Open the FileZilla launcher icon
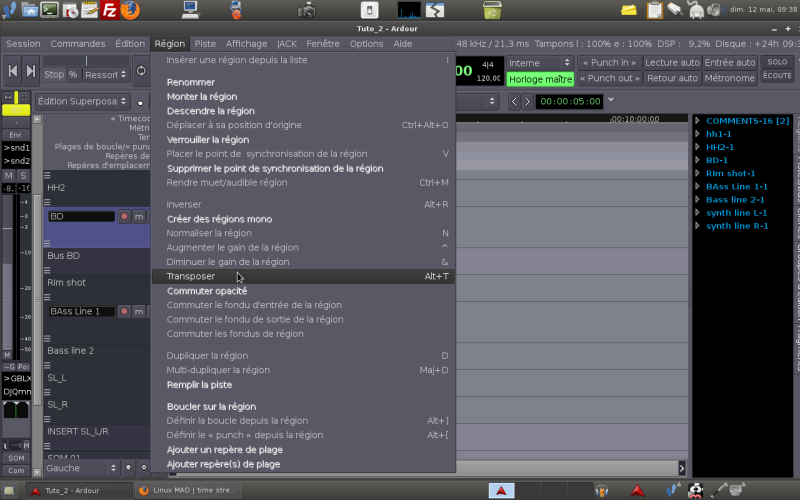 coord(109,10)
